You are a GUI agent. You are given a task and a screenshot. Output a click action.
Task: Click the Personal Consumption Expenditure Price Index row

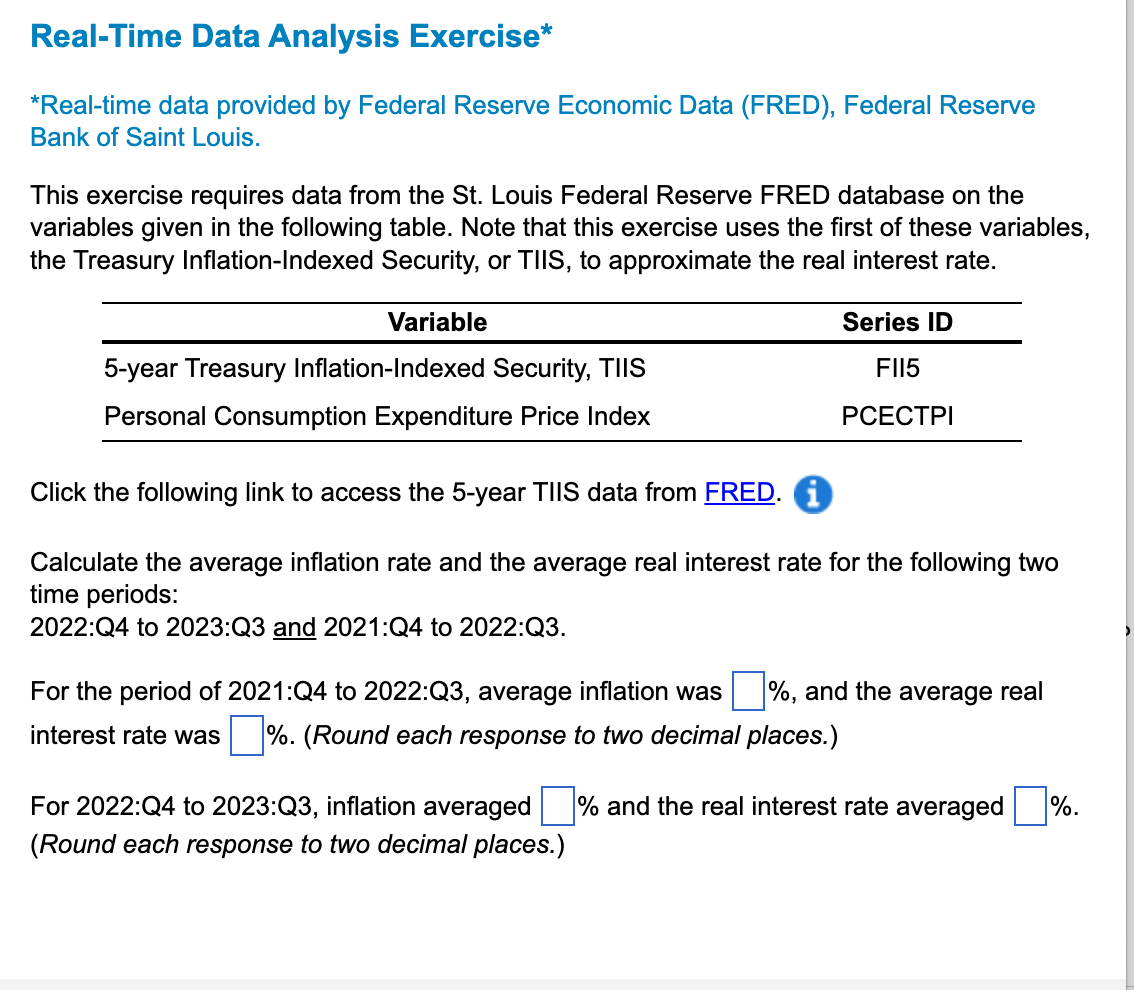click(x=378, y=416)
